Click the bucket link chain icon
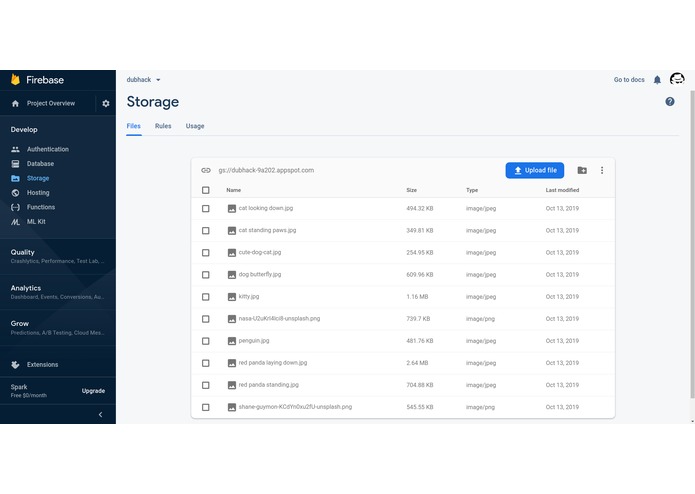The width and height of the screenshot is (695, 494). coord(206,170)
